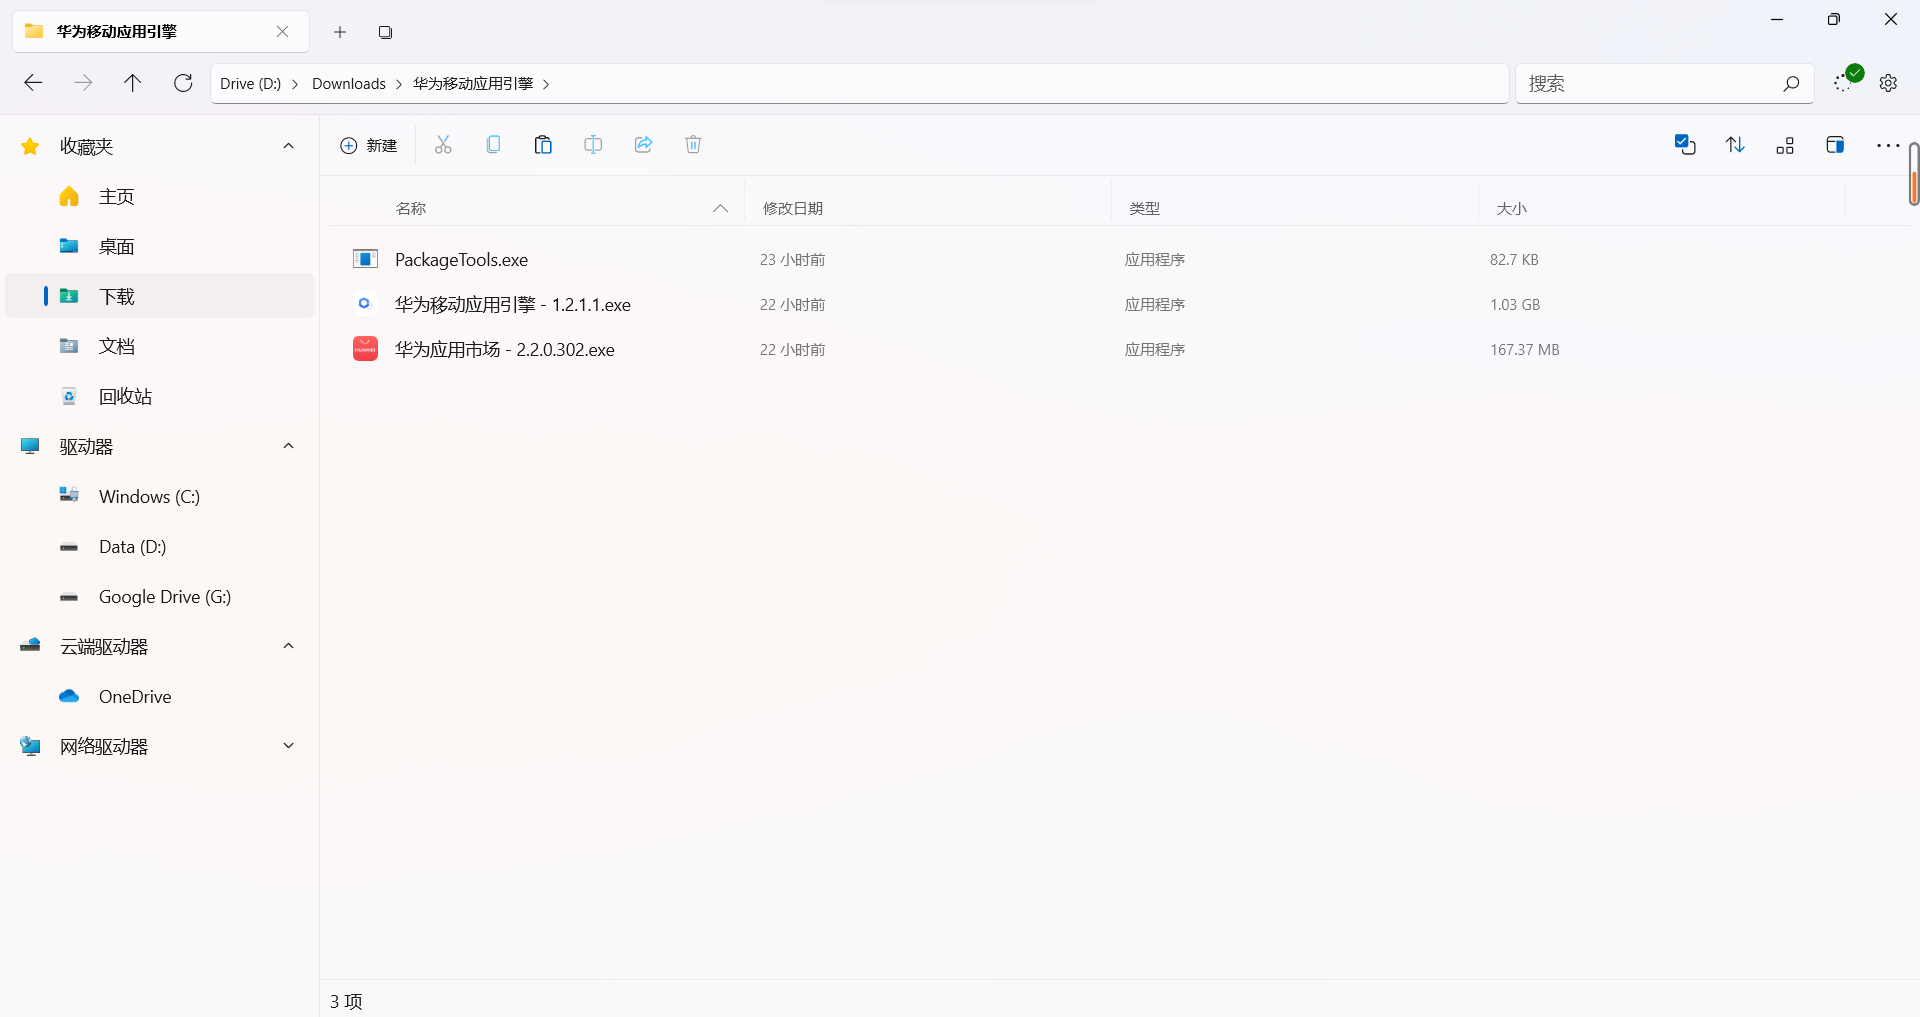Open Windows (C:) drive
The width and height of the screenshot is (1920, 1017).
click(160, 496)
